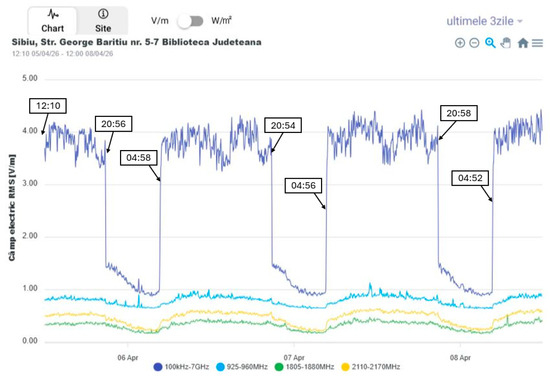Click the zoom in plus icon
This screenshot has width=550, height=376.
[460, 43]
